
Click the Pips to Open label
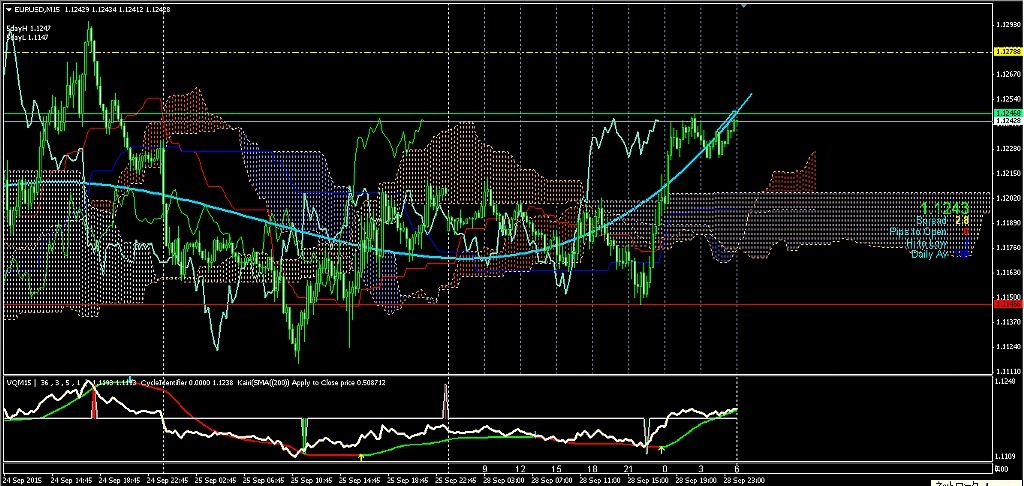(x=920, y=232)
